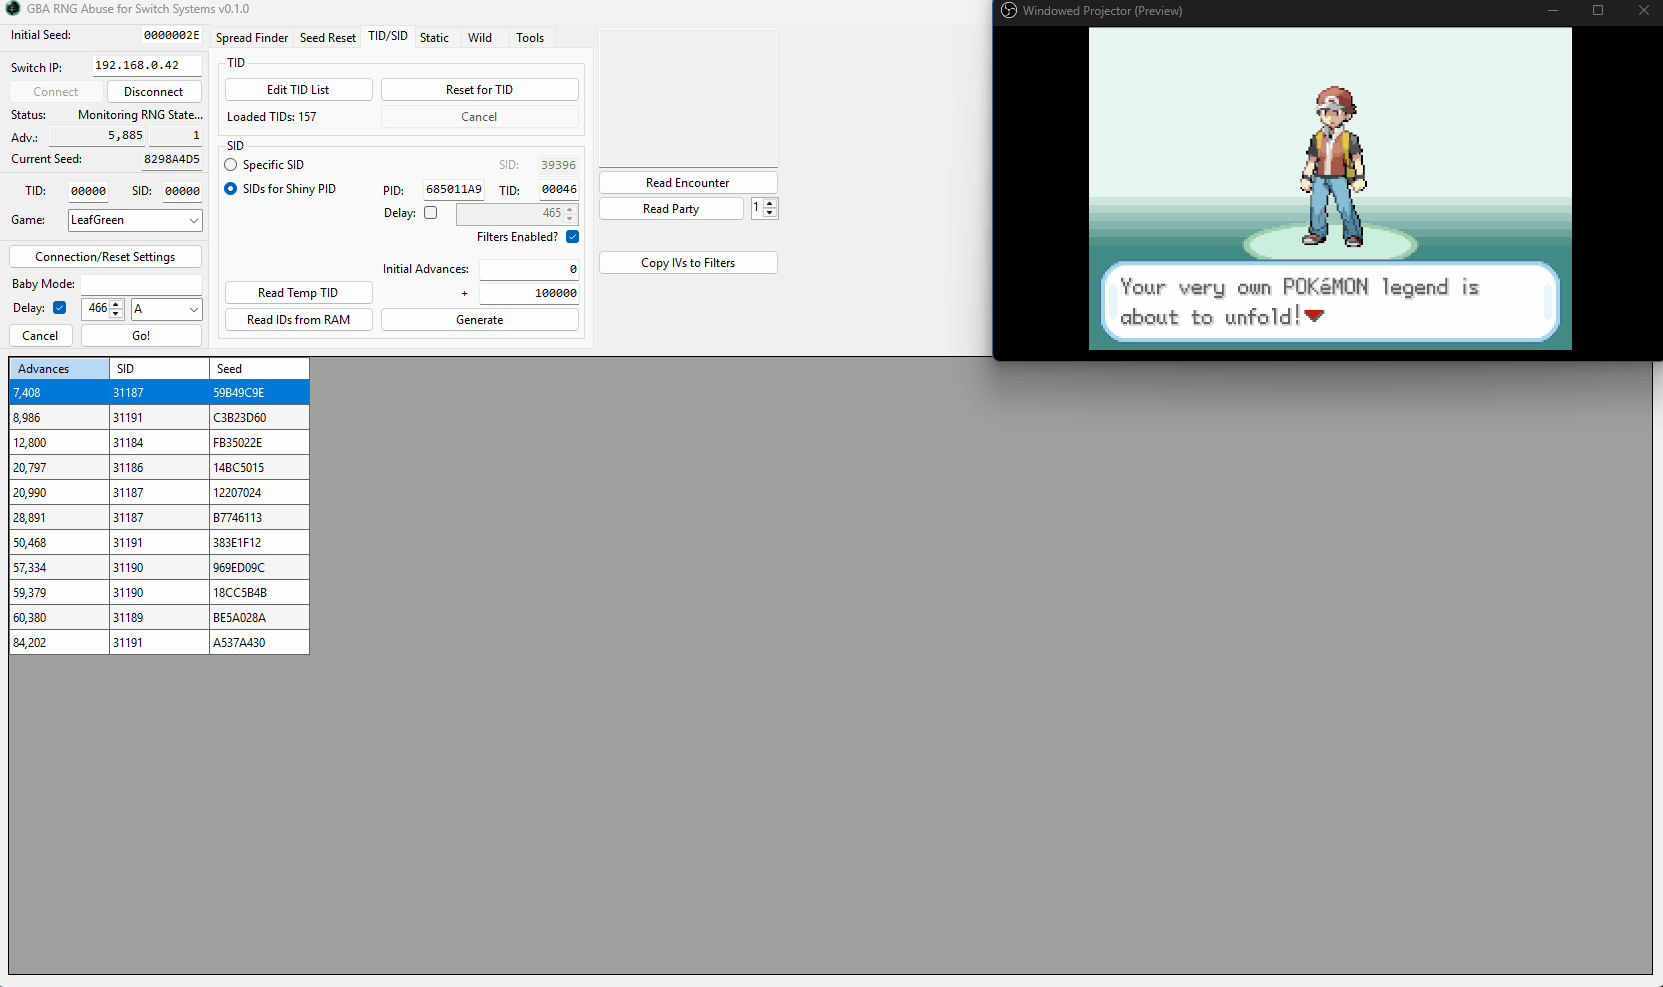1663x987 pixels.
Task: Click the GBA RNG Abuse app icon
Action: coord(13,9)
